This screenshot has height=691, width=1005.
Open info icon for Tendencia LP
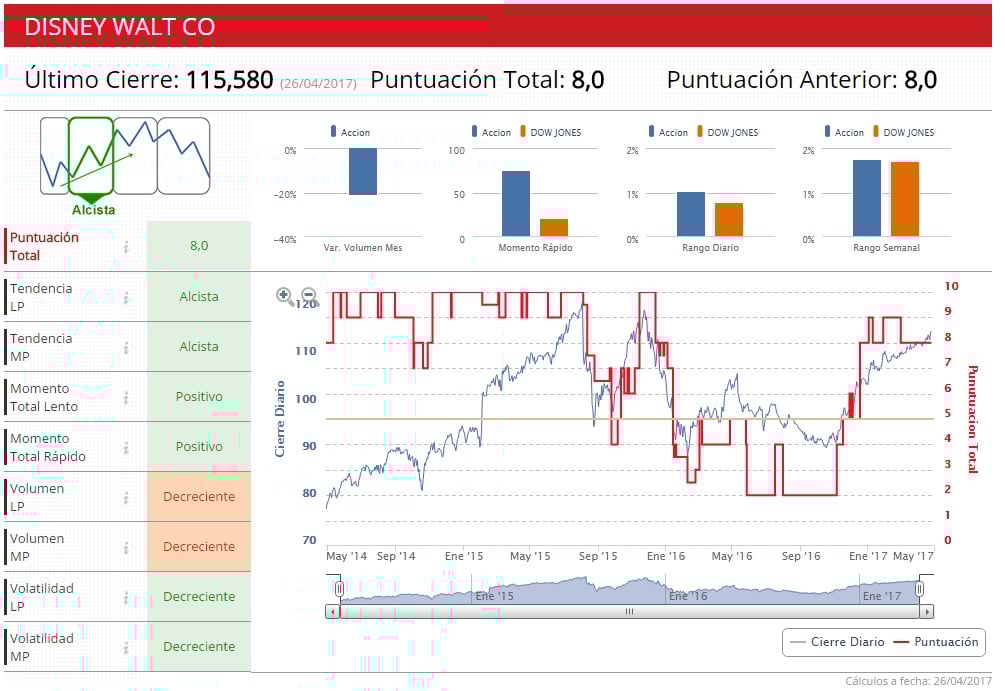[x=126, y=297]
